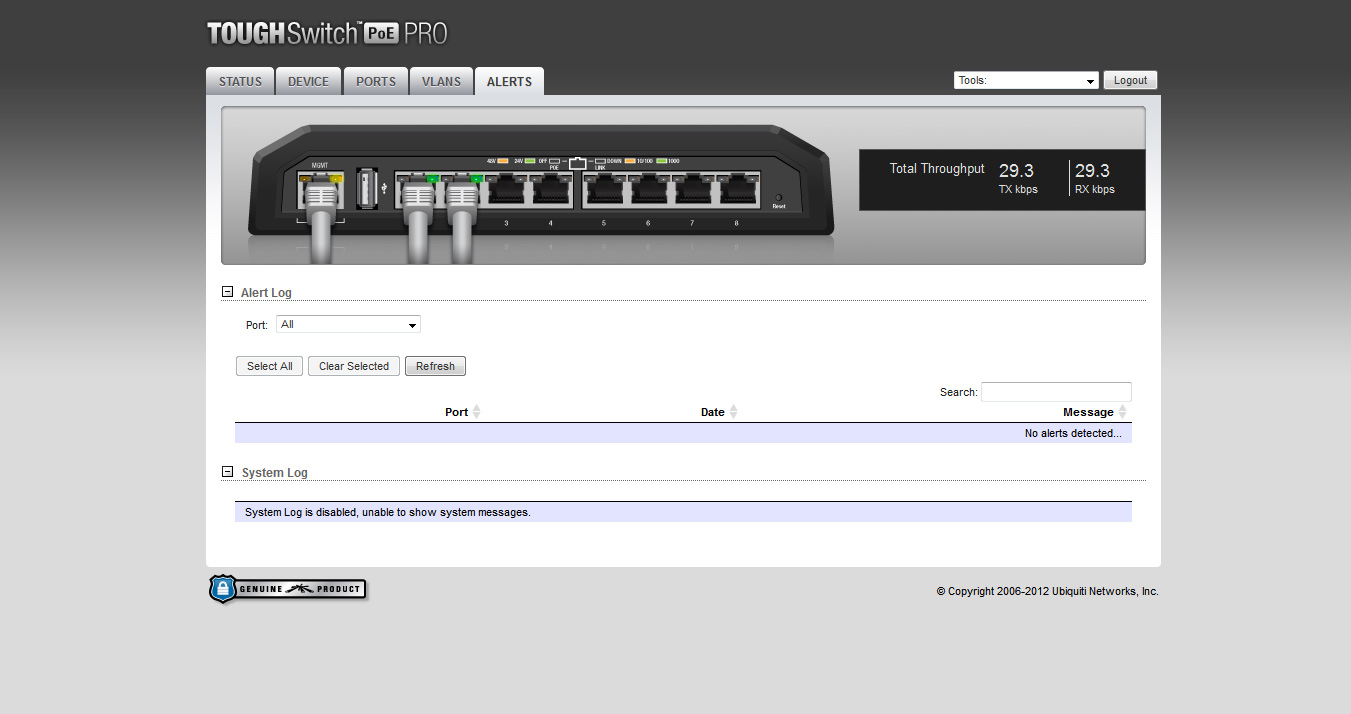This screenshot has height=714, width=1351.
Task: Click the Logout button
Action: (1130, 81)
